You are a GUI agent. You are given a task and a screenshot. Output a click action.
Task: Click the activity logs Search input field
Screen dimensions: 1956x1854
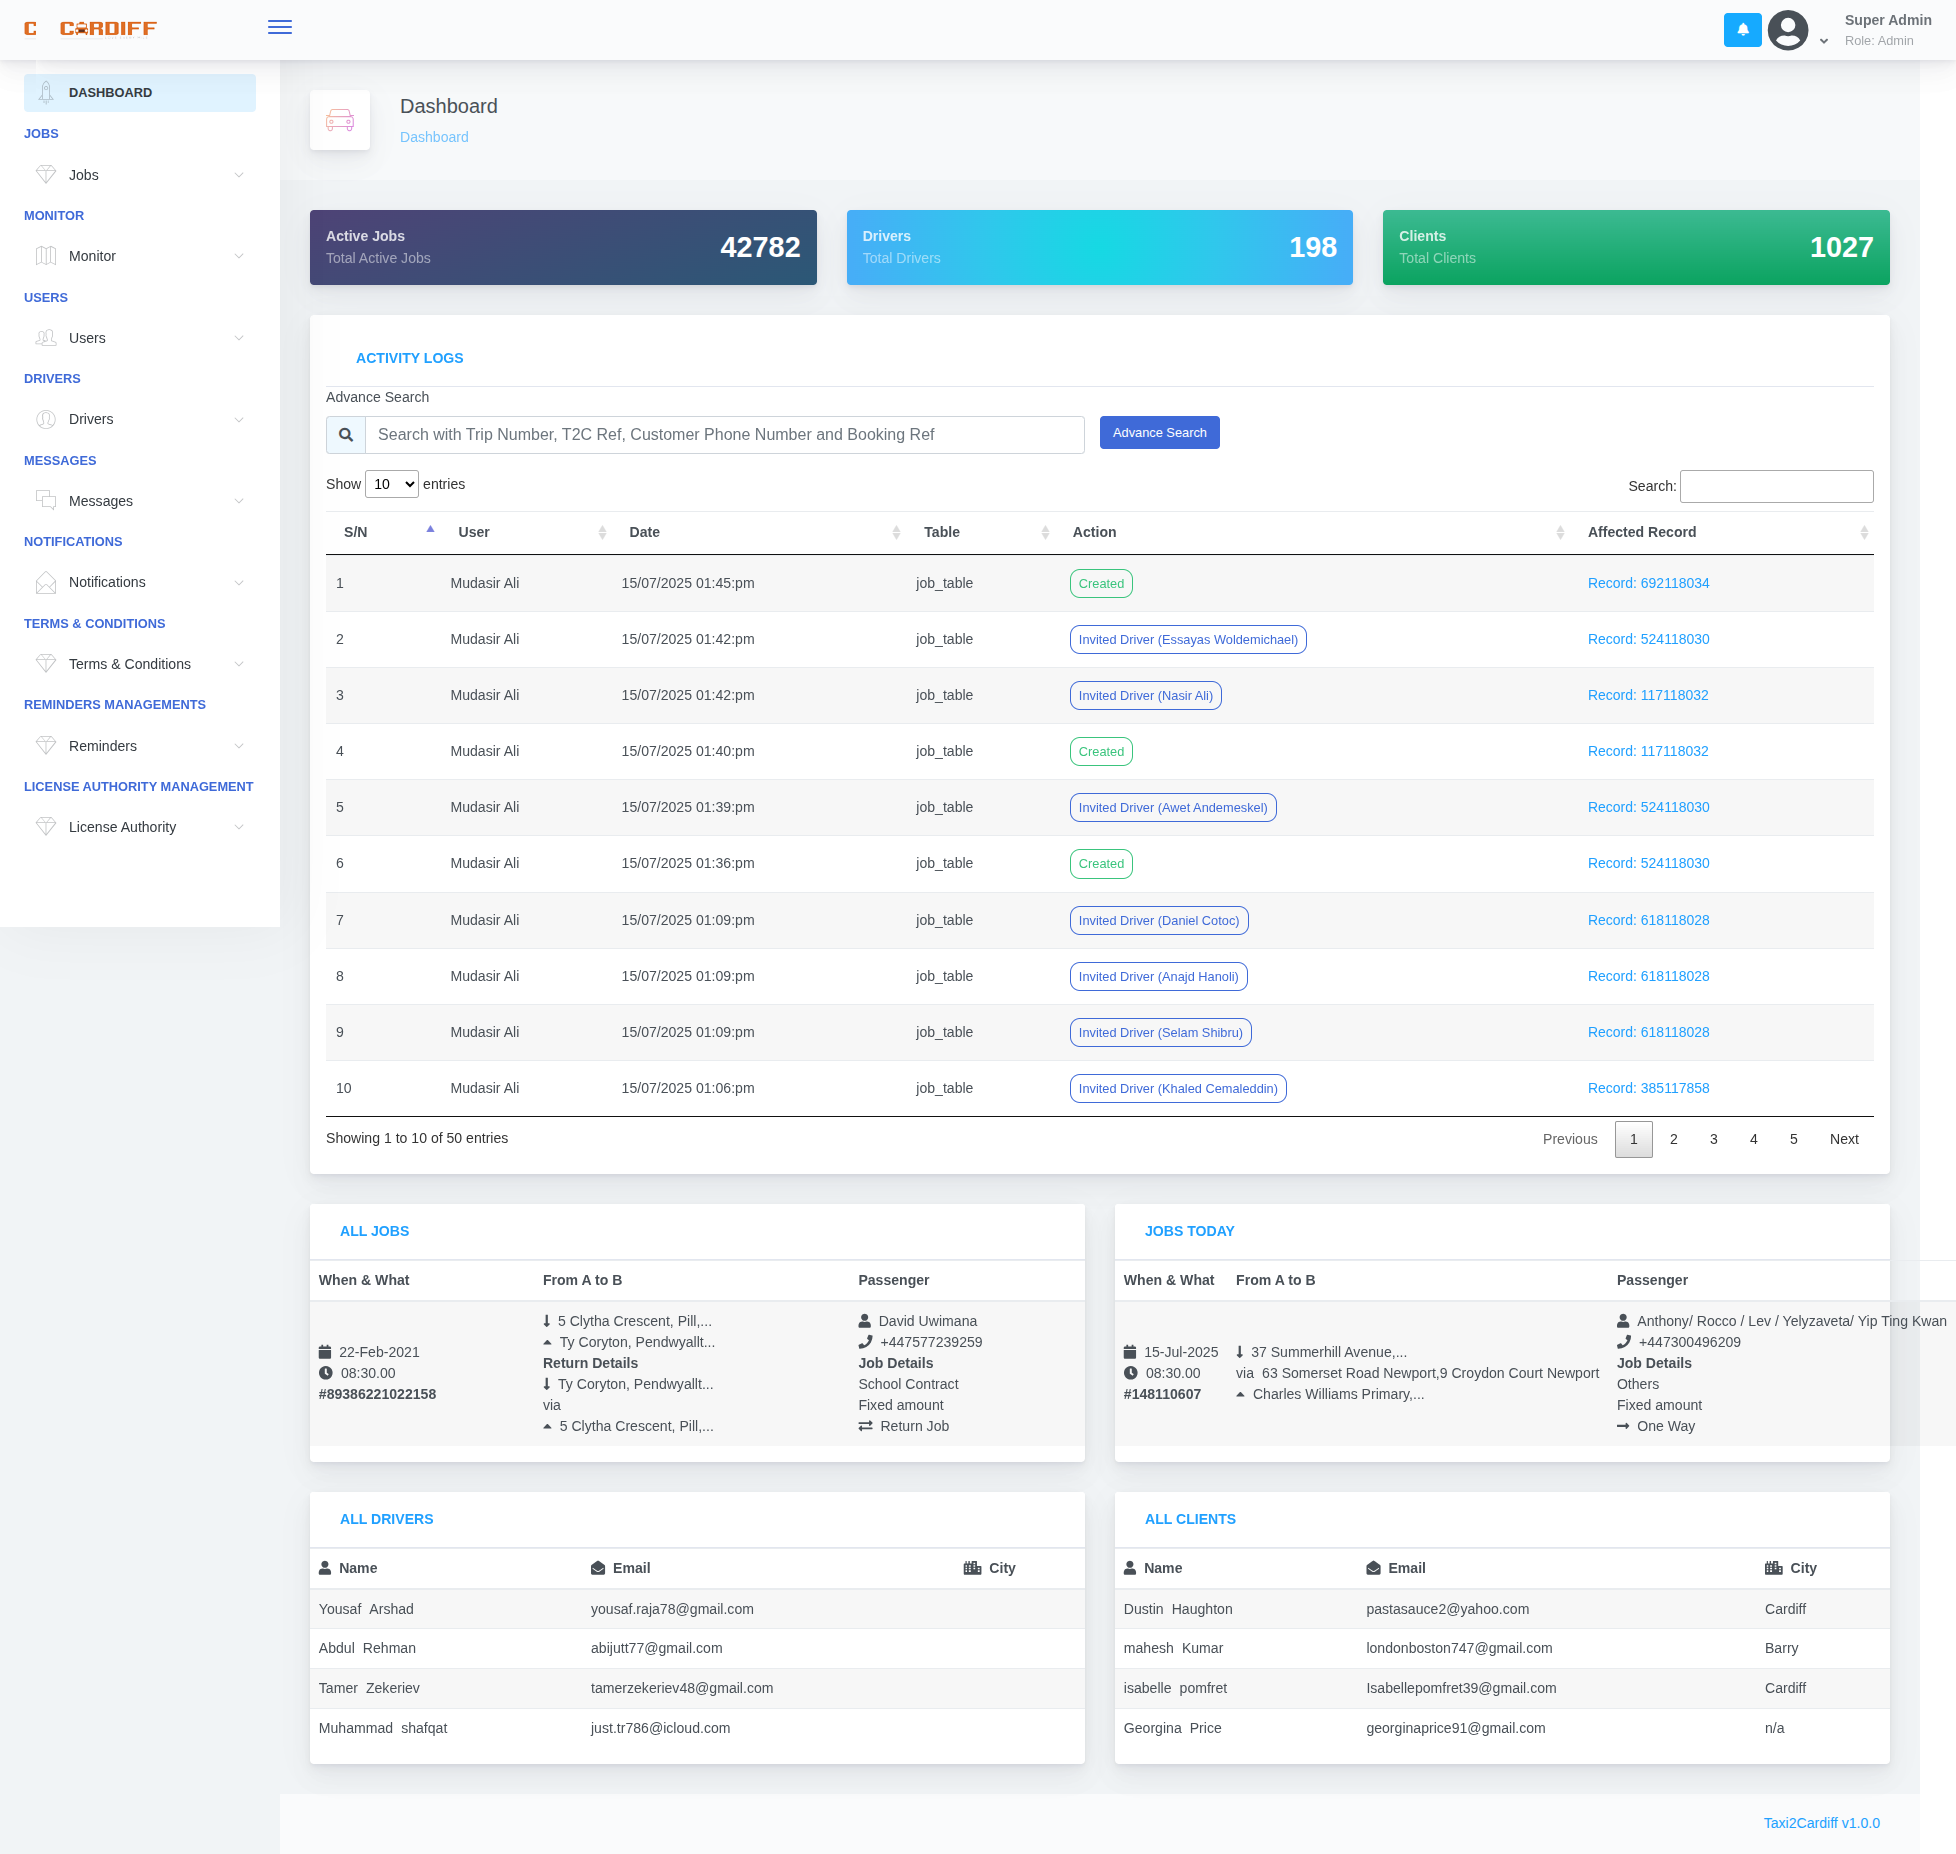[x=1776, y=486]
